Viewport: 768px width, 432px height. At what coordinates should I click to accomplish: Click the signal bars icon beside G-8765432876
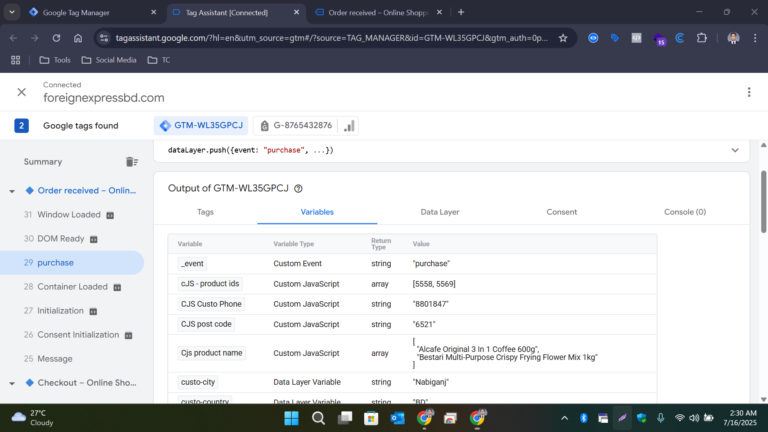[349, 126]
